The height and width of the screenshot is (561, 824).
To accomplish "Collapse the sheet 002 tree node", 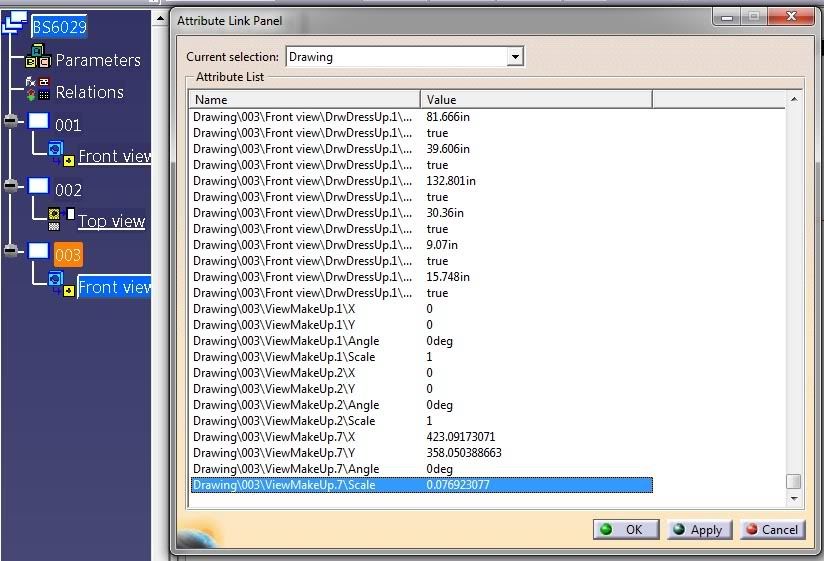I will 11,185.
